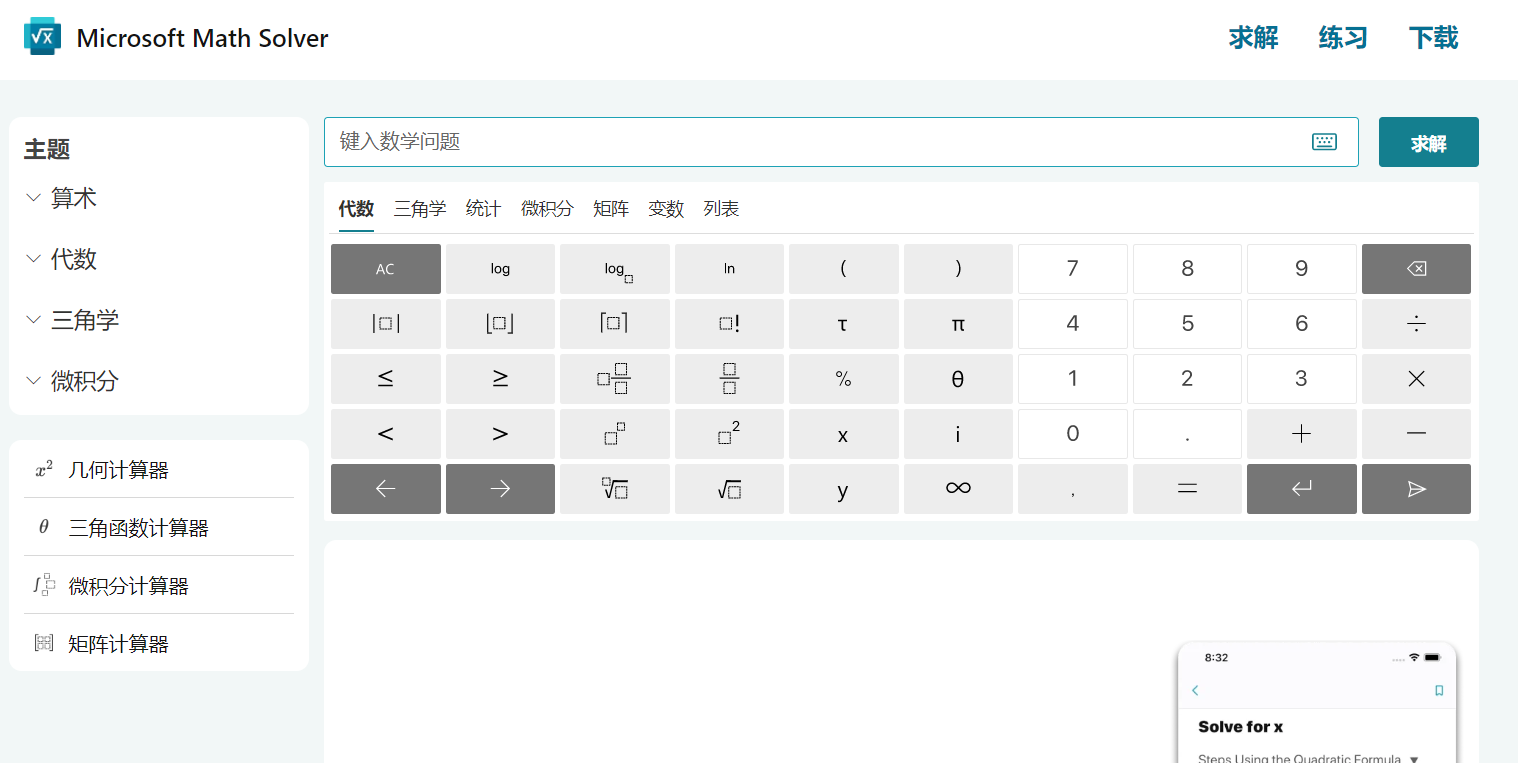Clear input with AC key

click(385, 269)
